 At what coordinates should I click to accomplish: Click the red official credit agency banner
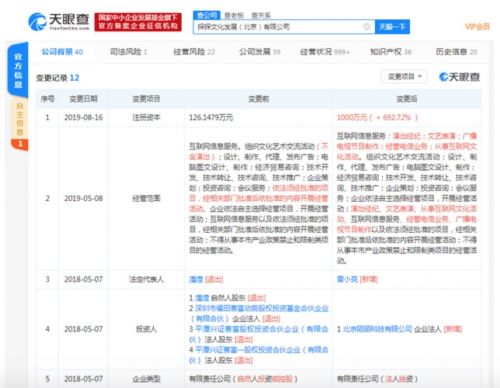(x=138, y=22)
